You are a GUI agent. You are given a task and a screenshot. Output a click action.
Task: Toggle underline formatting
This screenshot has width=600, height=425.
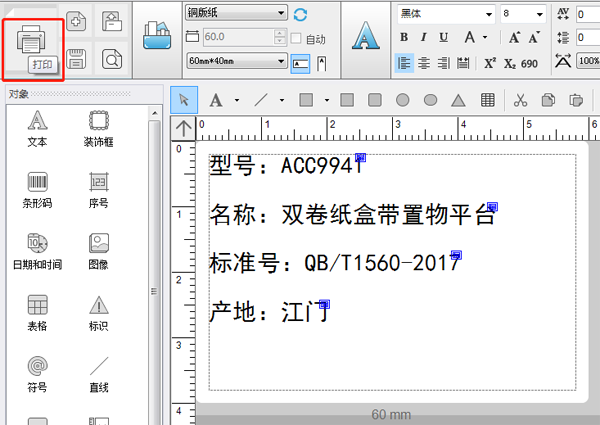[x=443, y=37]
